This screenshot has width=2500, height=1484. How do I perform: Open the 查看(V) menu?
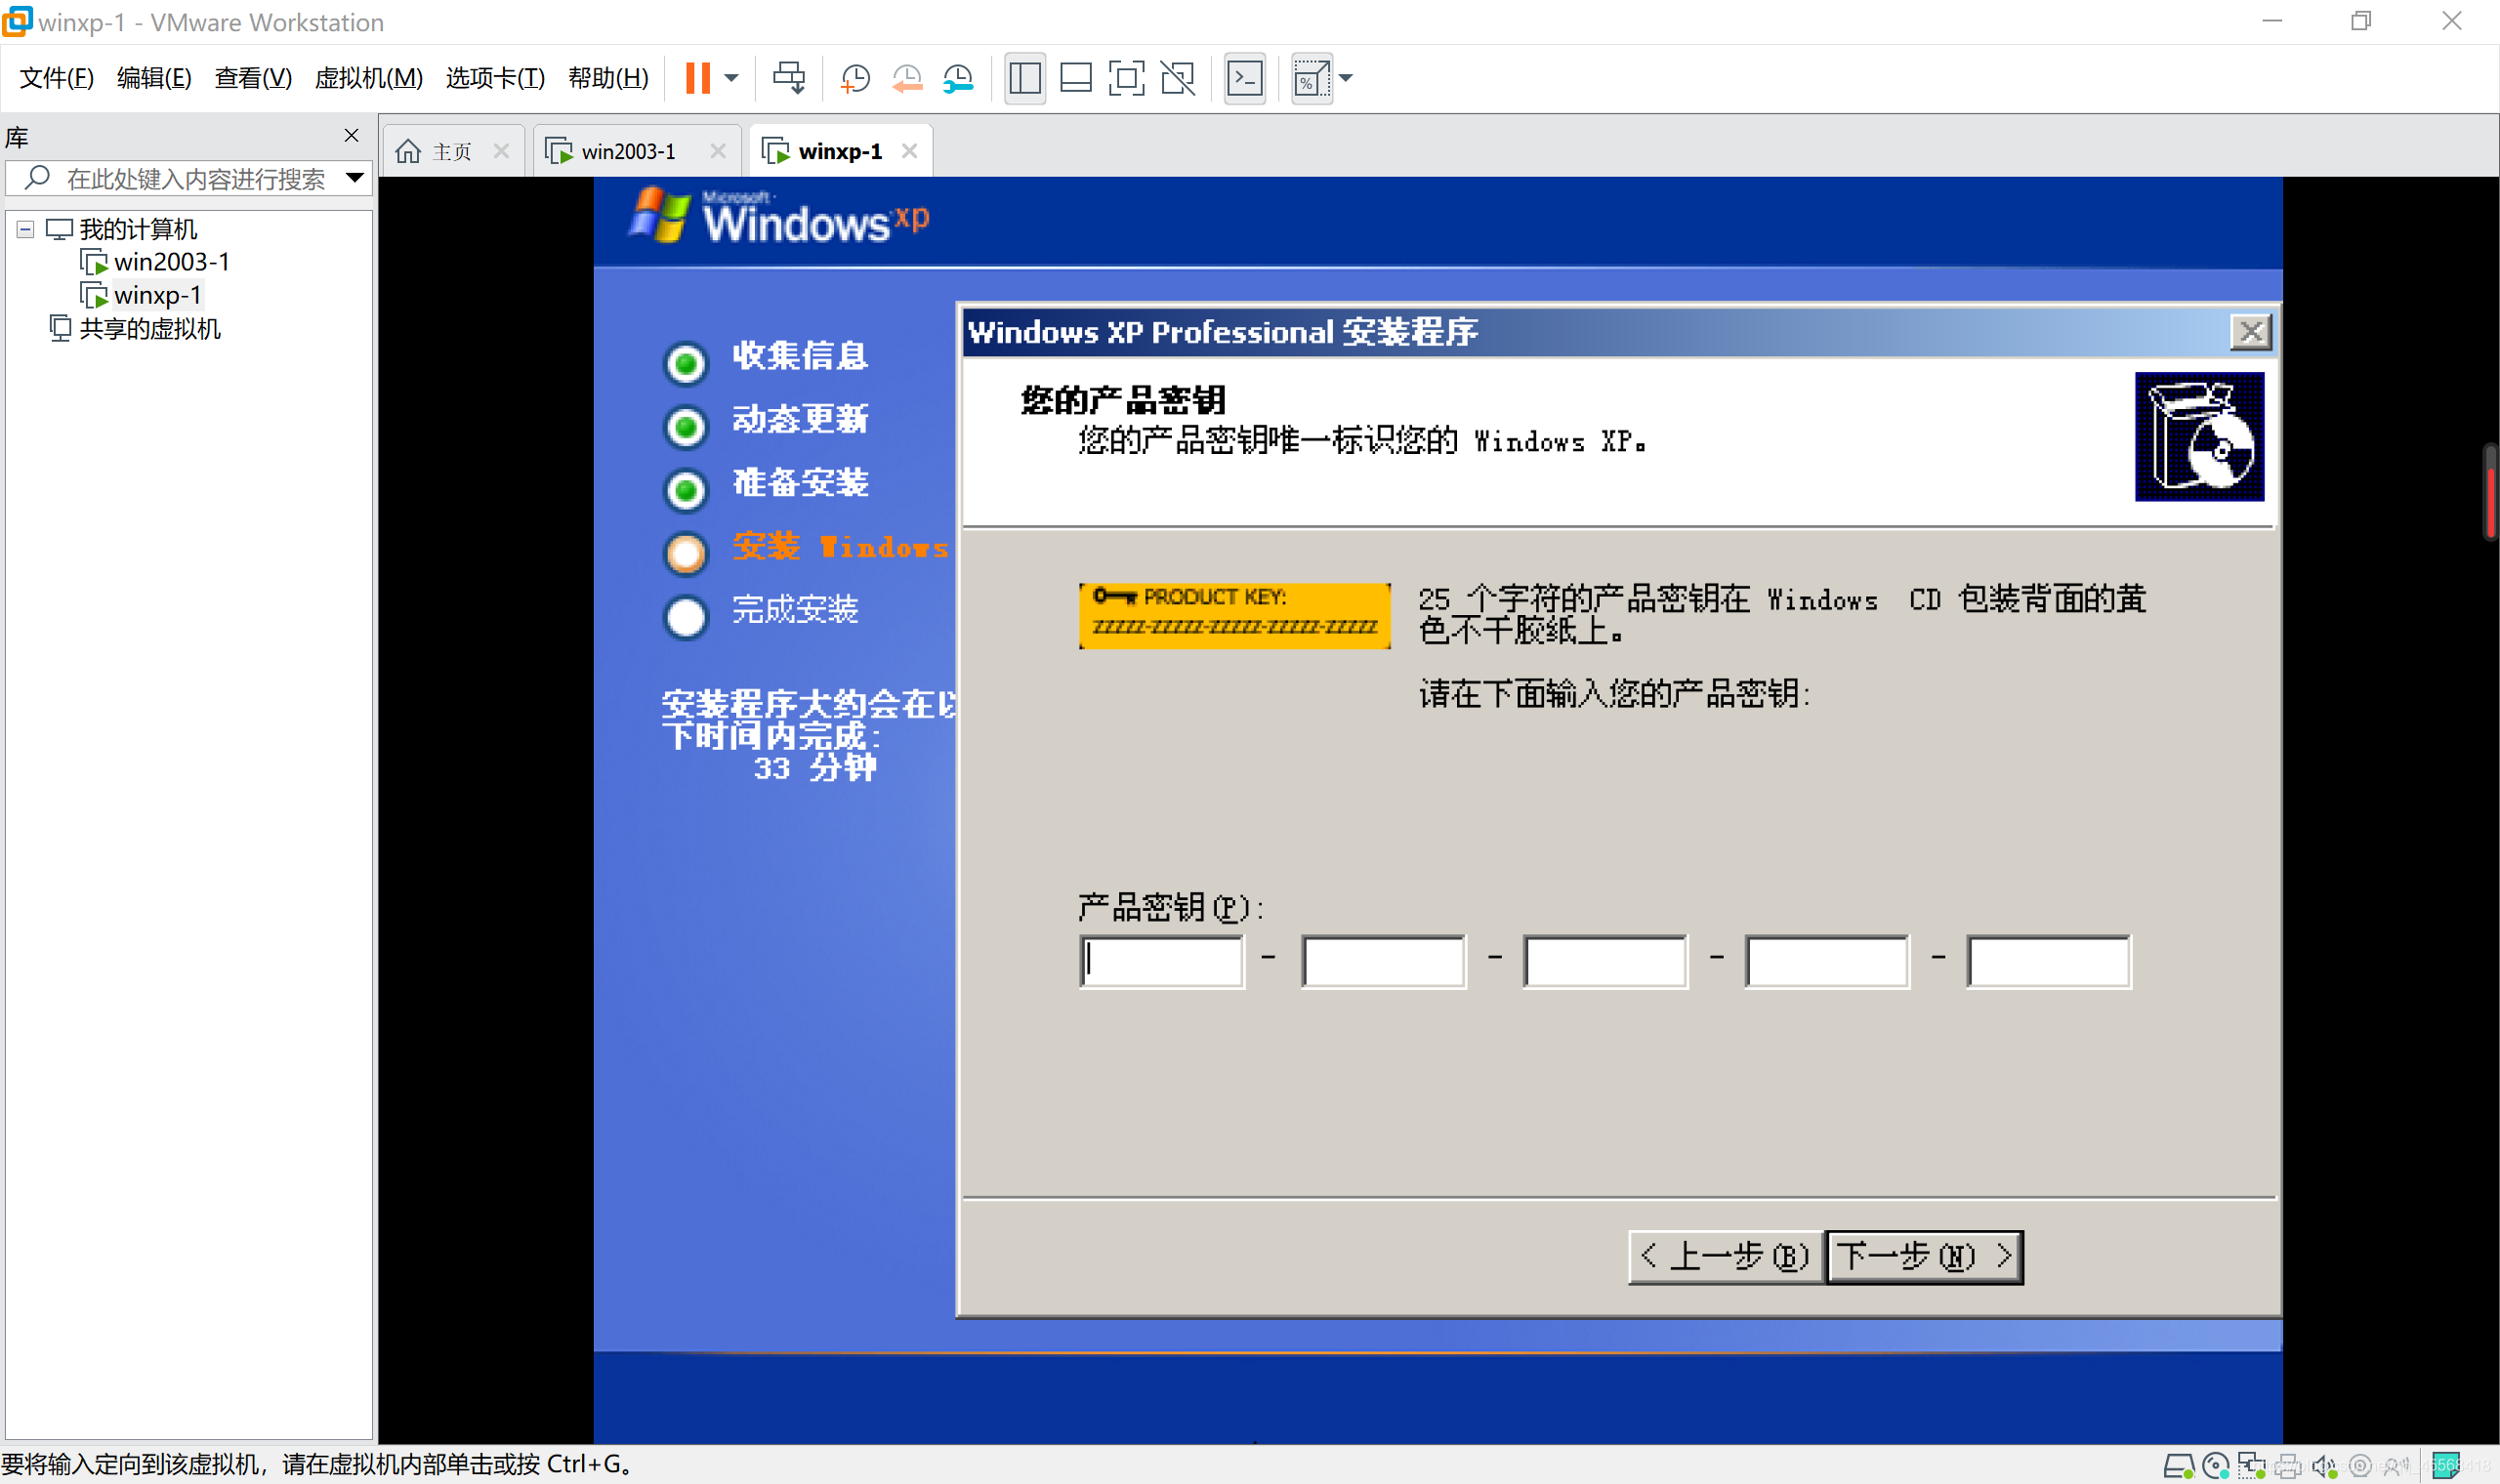(x=252, y=78)
